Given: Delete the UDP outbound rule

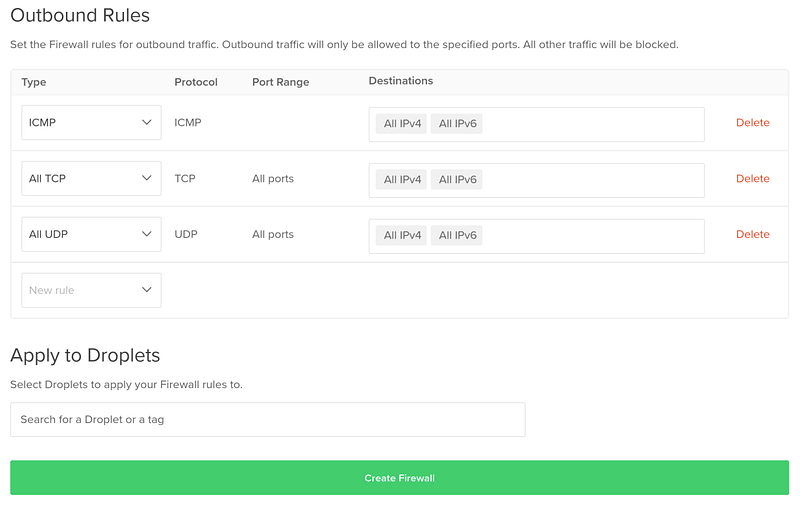Looking at the screenshot, I should [752, 235].
